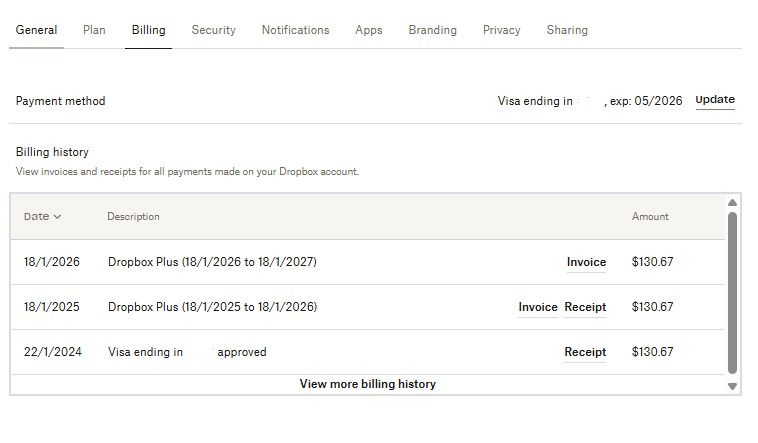This screenshot has height=443, width=758.
Task: Click View more billing history
Action: click(x=367, y=384)
